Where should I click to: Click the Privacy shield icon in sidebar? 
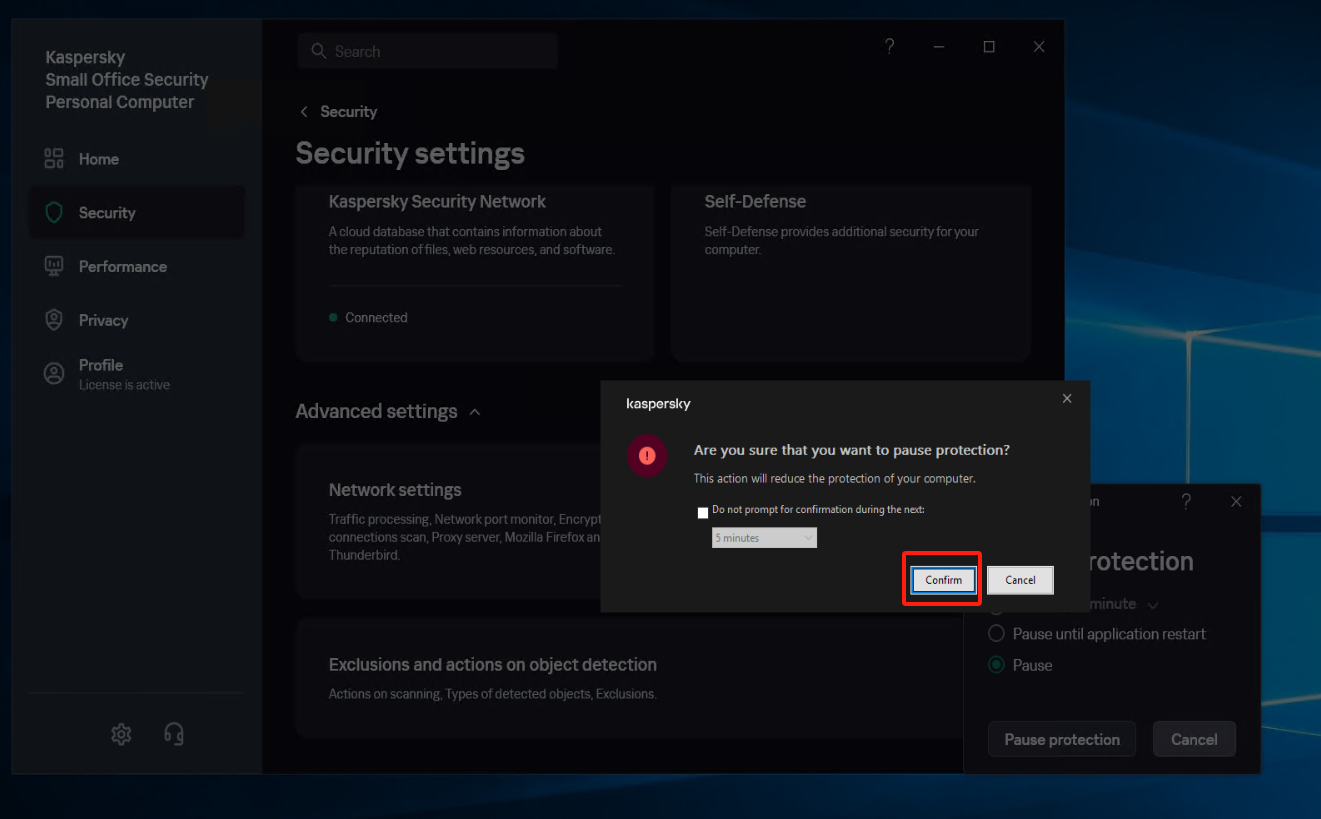click(54, 320)
